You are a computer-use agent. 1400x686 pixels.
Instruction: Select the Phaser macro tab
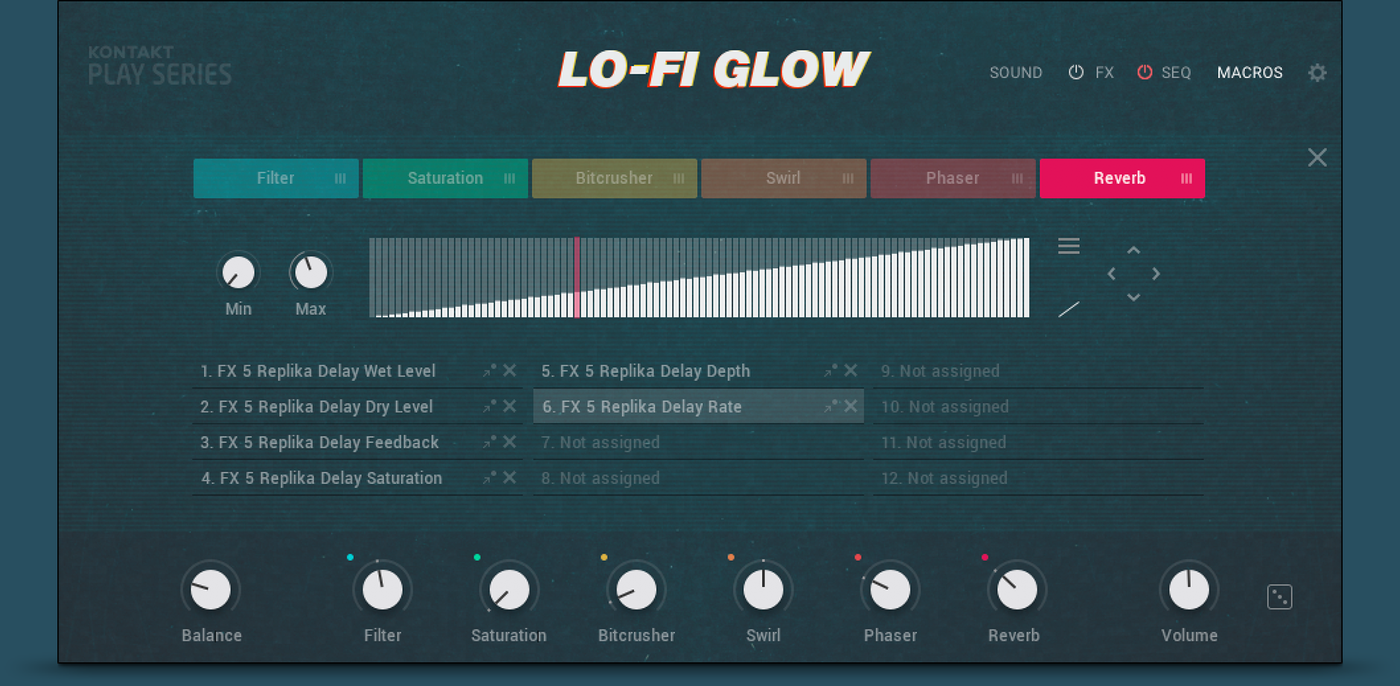[x=953, y=178]
